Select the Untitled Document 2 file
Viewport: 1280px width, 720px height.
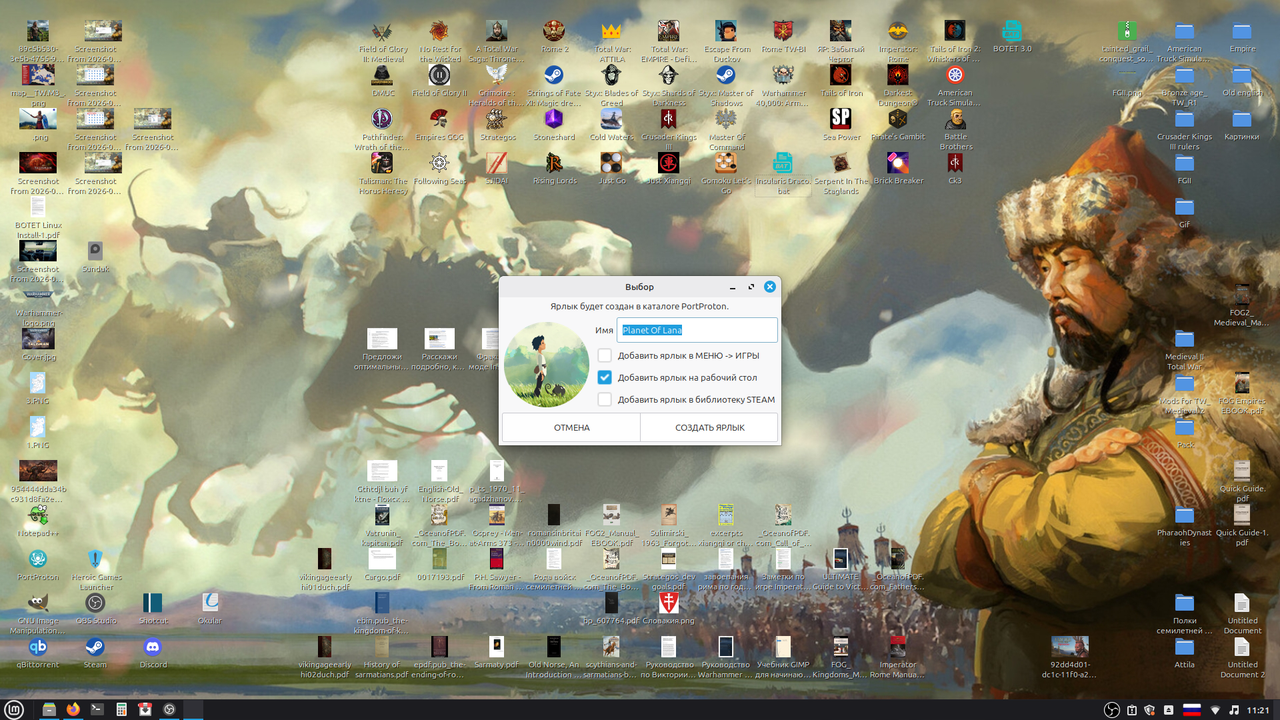pyautogui.click(x=1242, y=647)
